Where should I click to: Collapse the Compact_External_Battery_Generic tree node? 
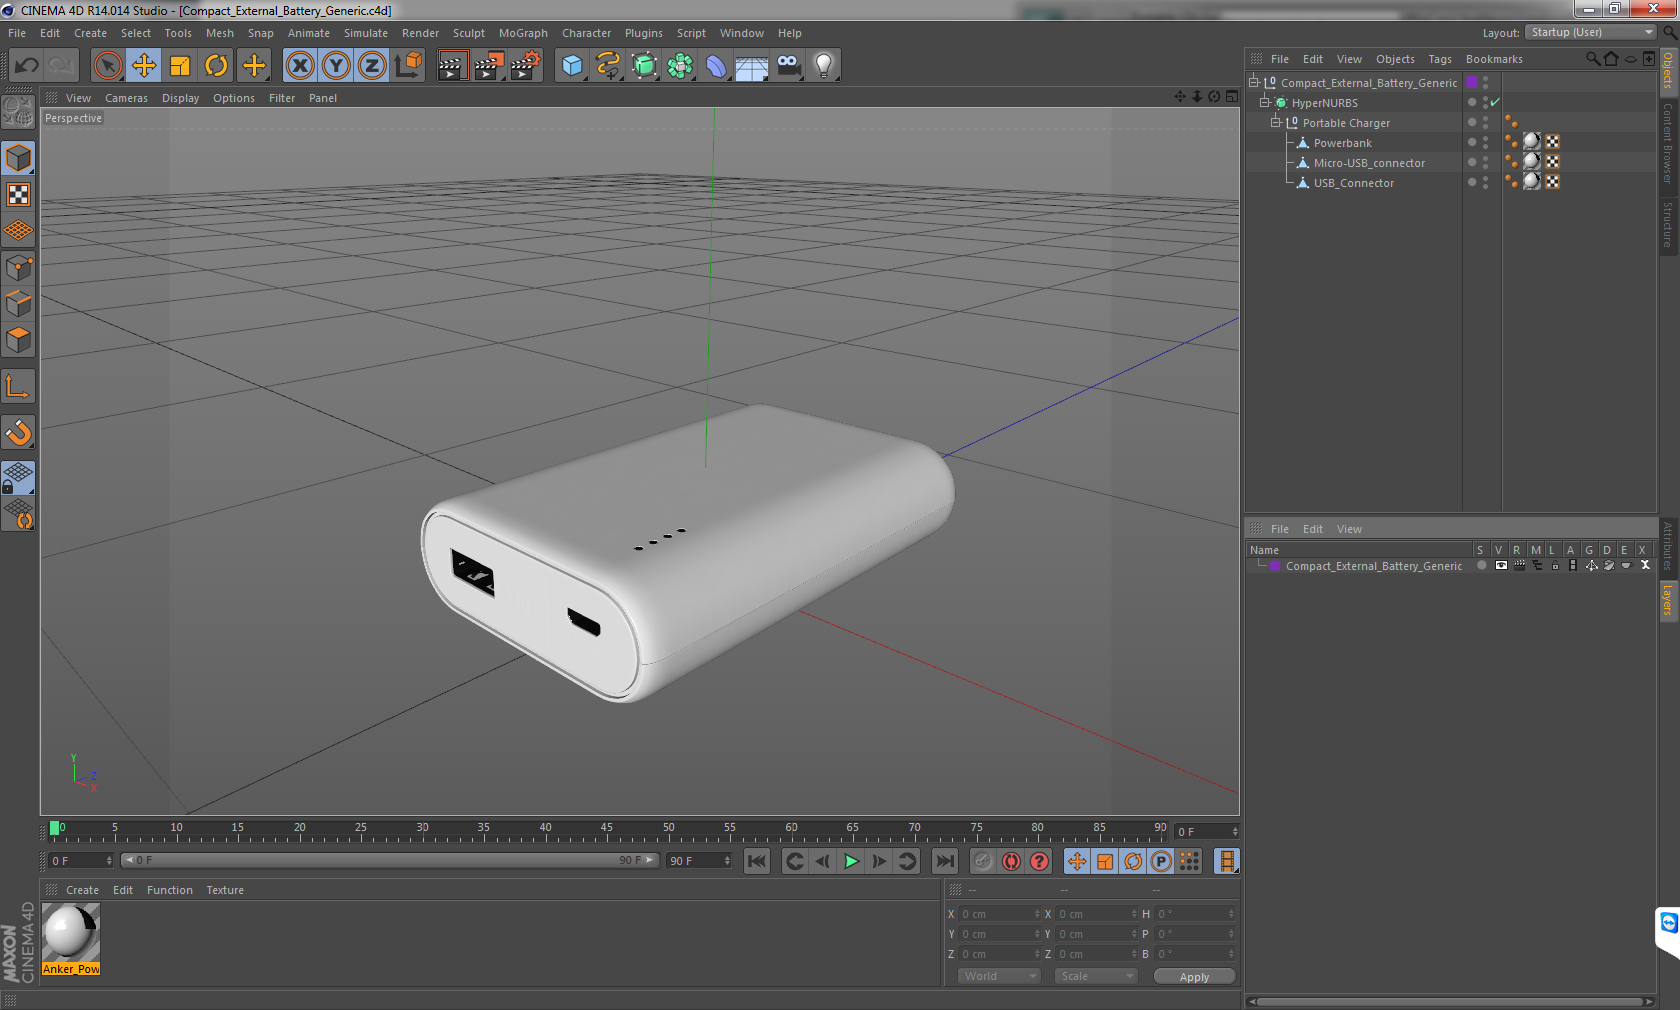click(1254, 82)
